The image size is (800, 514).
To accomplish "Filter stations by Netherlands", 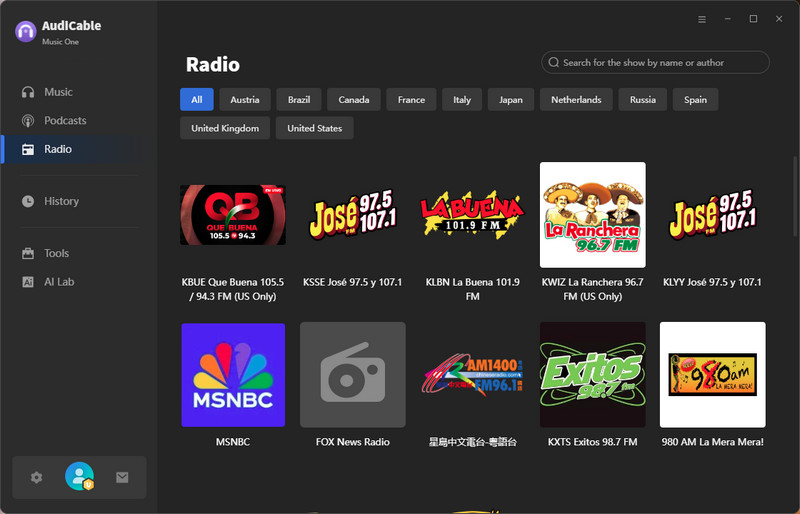I will [576, 100].
